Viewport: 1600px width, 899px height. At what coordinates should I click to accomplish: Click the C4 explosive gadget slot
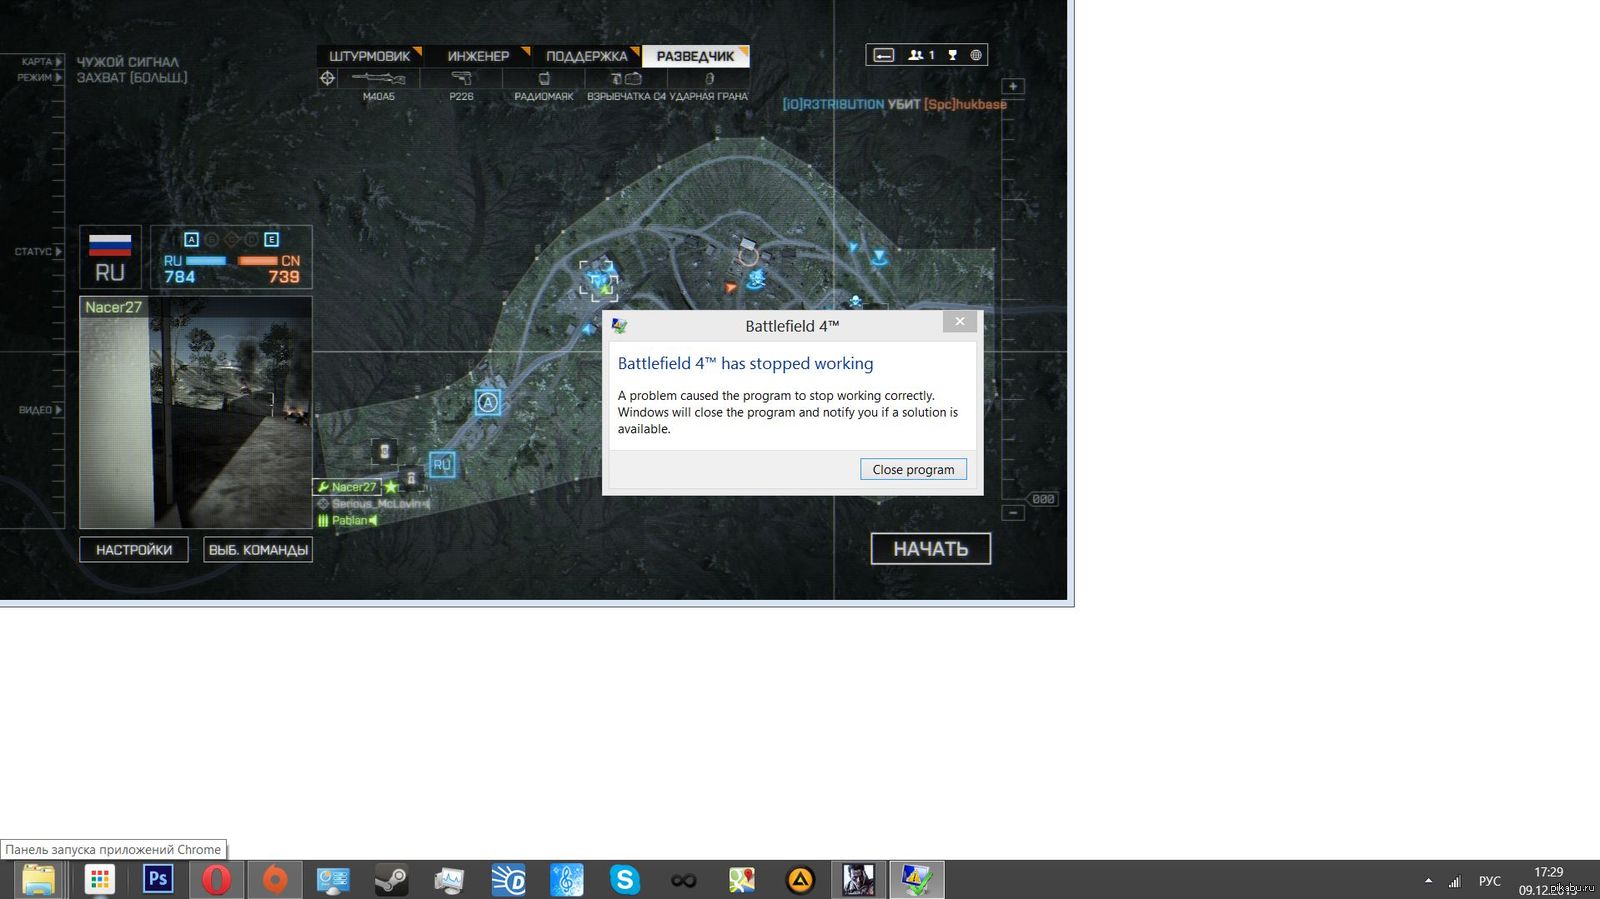(626, 79)
